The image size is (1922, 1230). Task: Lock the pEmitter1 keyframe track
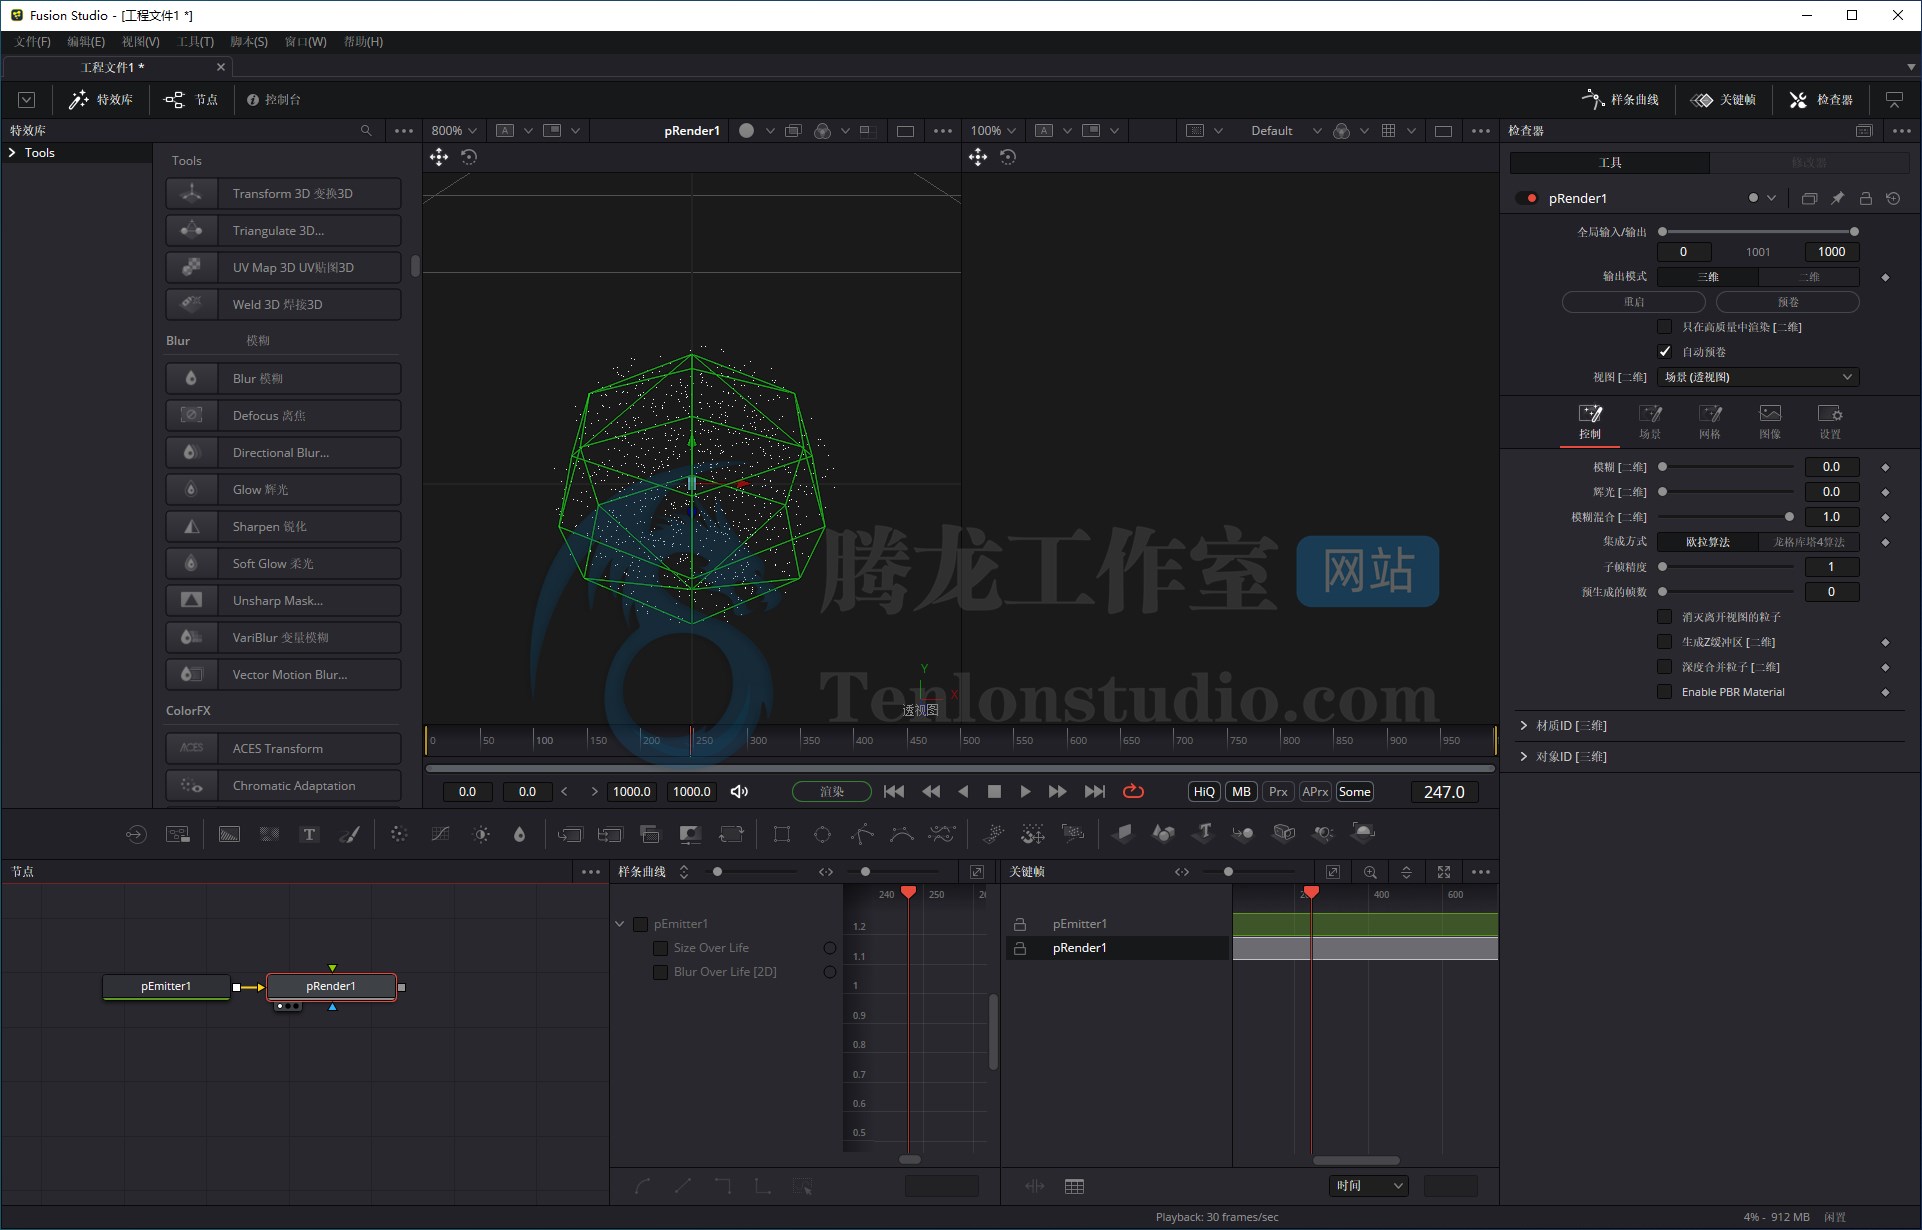[x=1020, y=924]
